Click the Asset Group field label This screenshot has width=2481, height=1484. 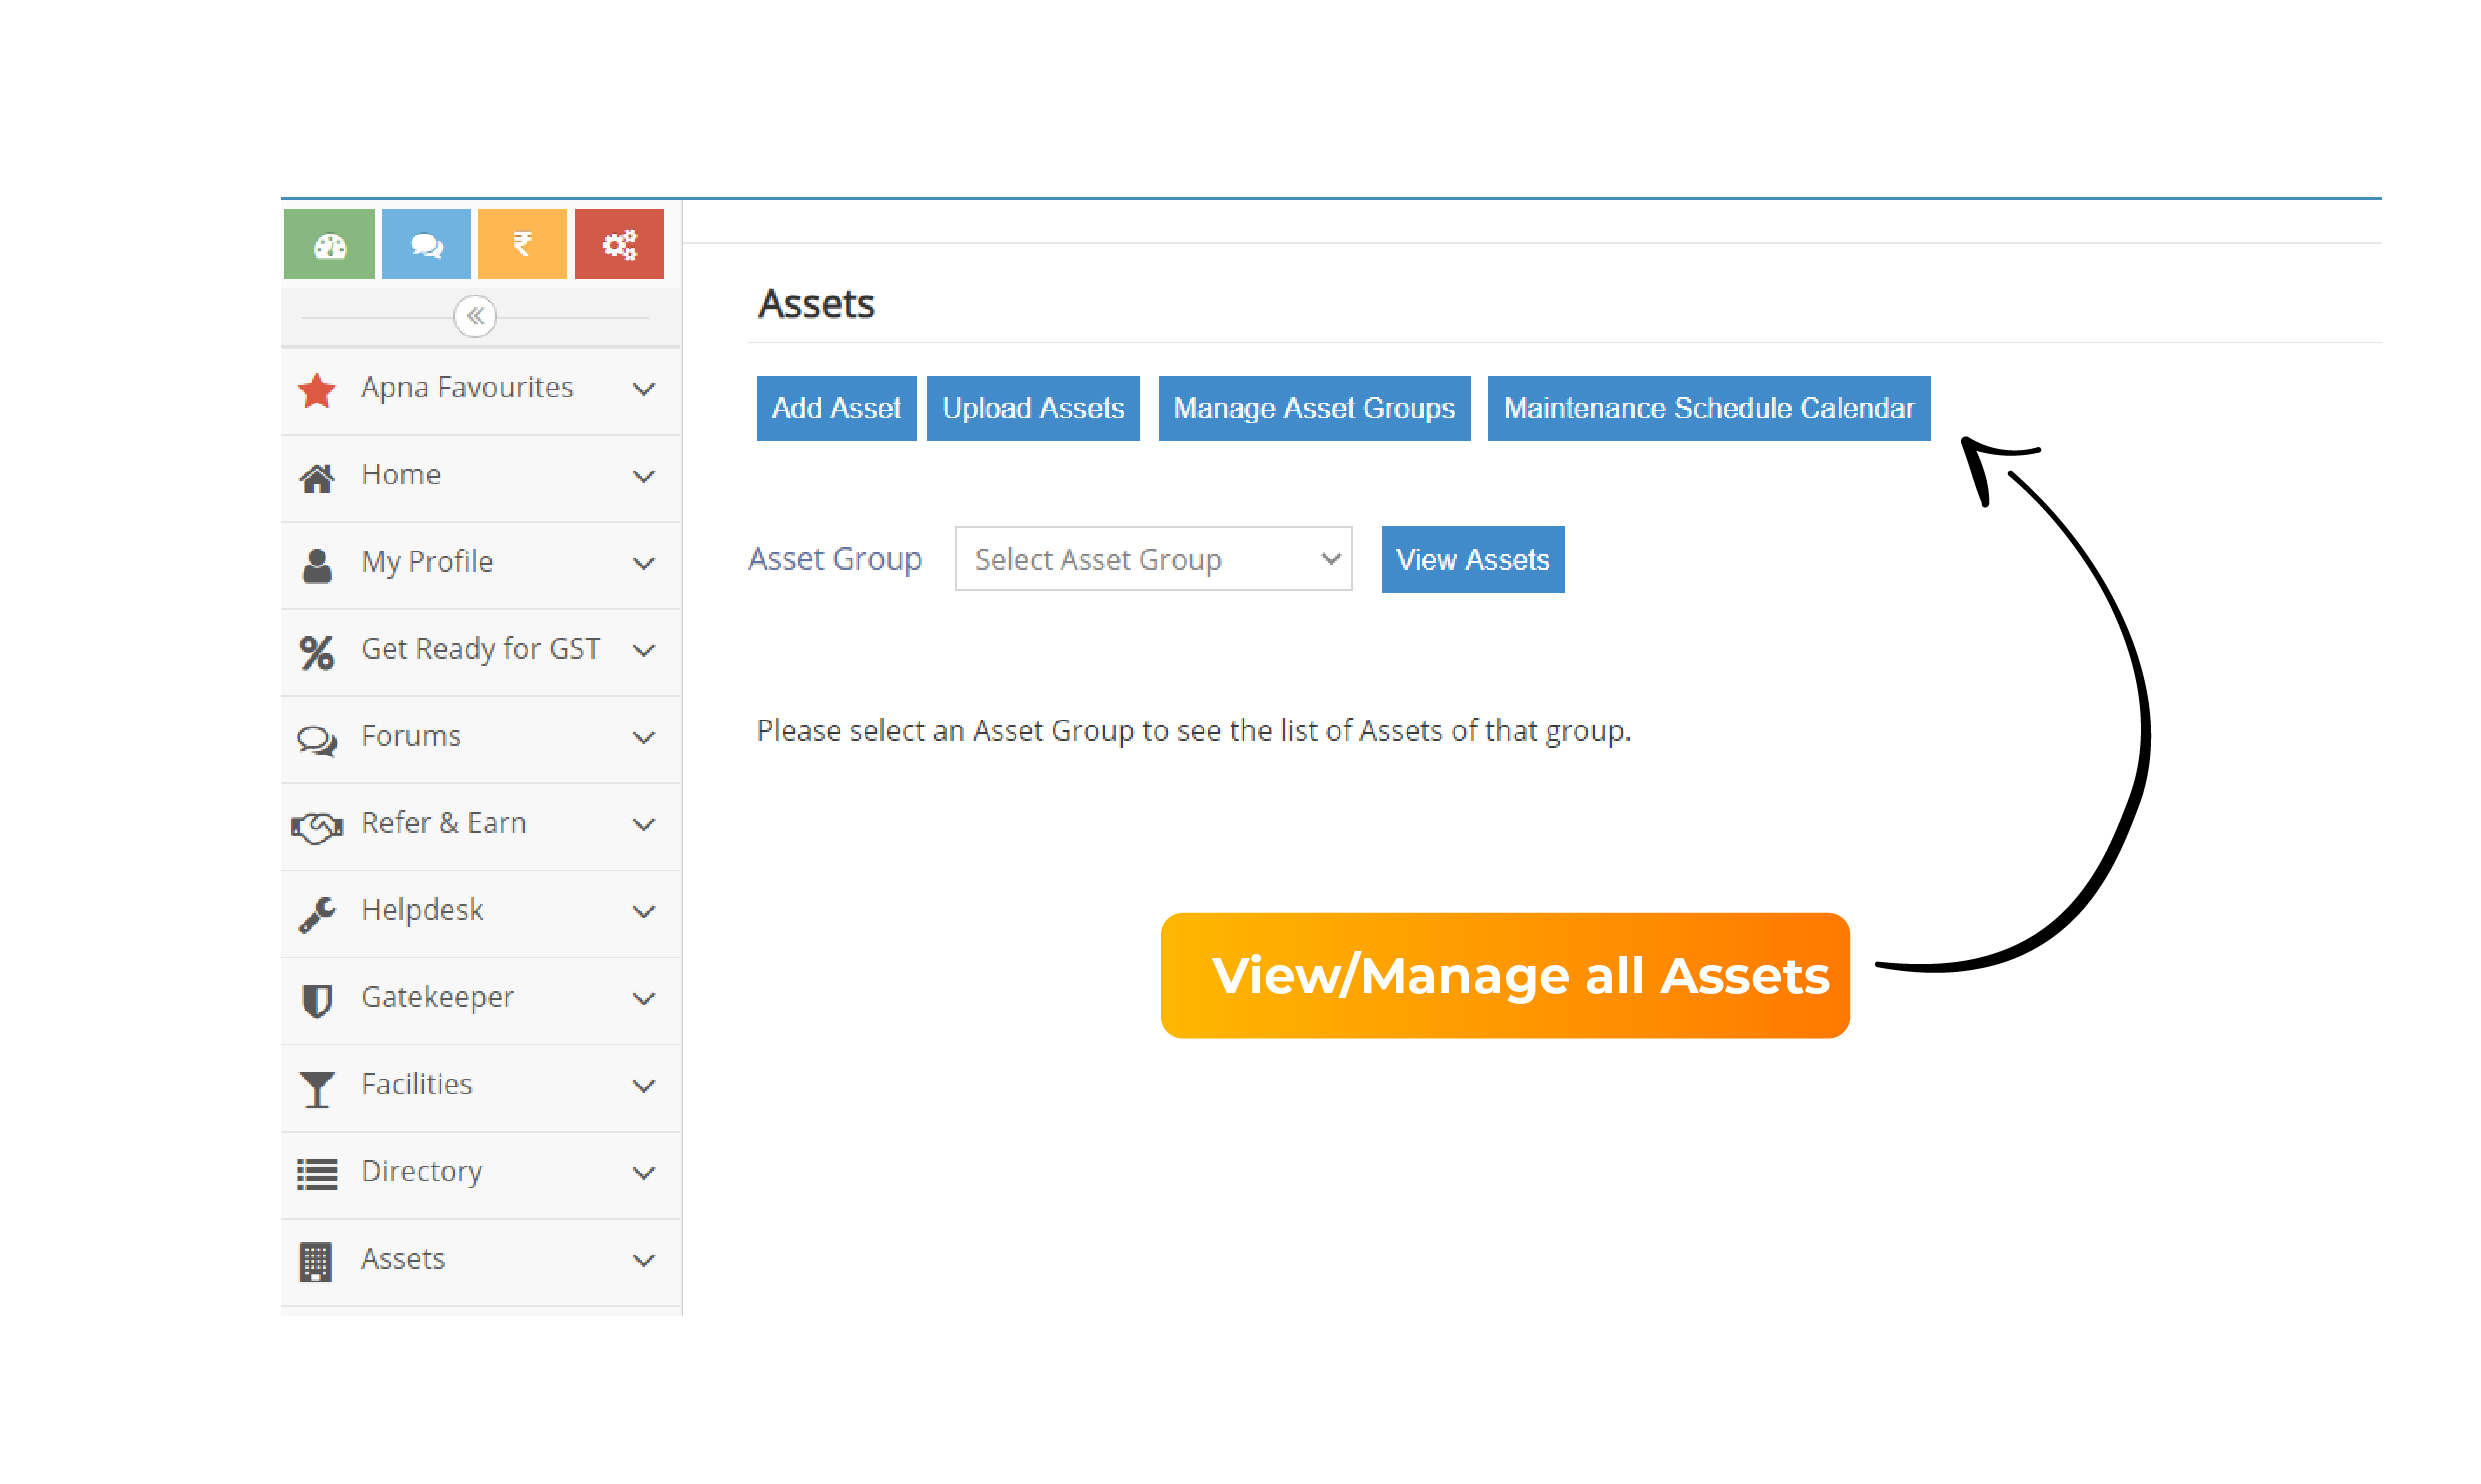(835, 559)
